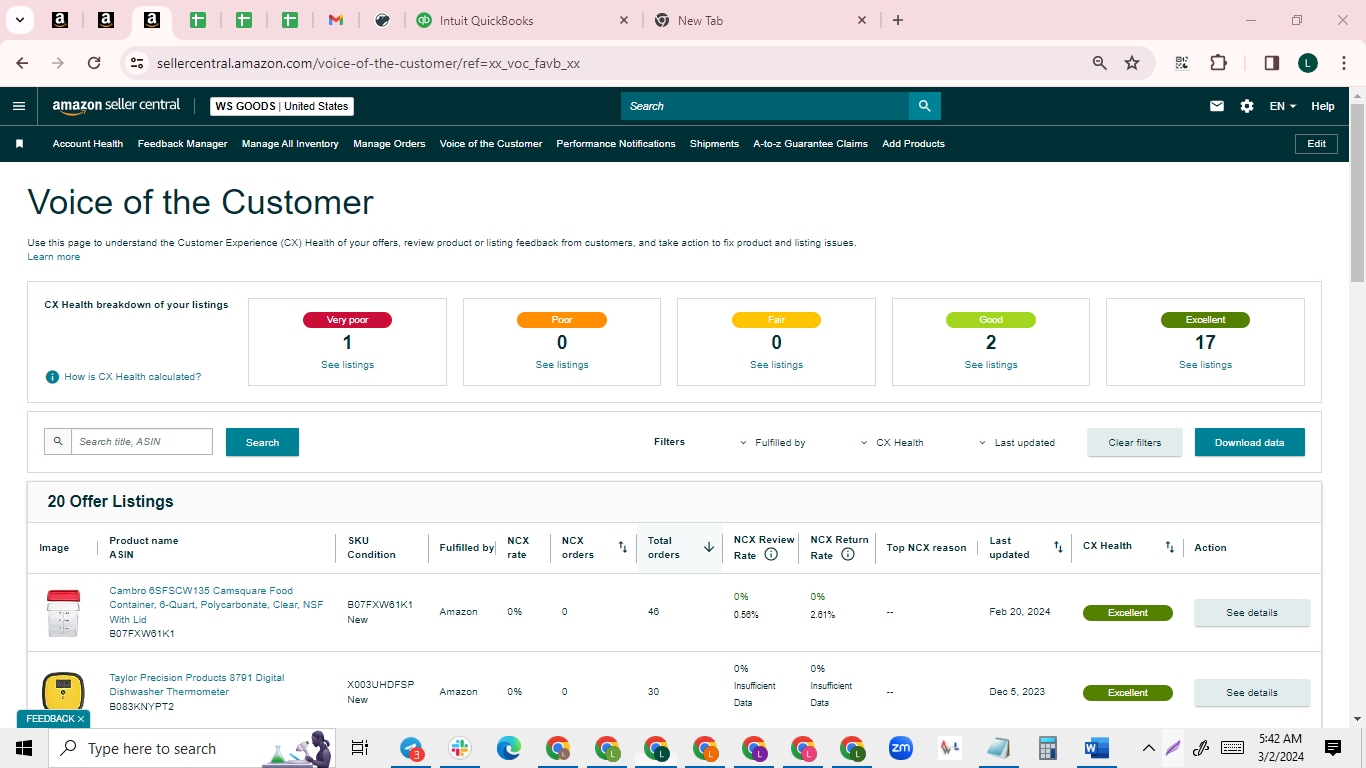The image size is (1366, 768).
Task: Open the EN language dropdown
Action: [1282, 106]
